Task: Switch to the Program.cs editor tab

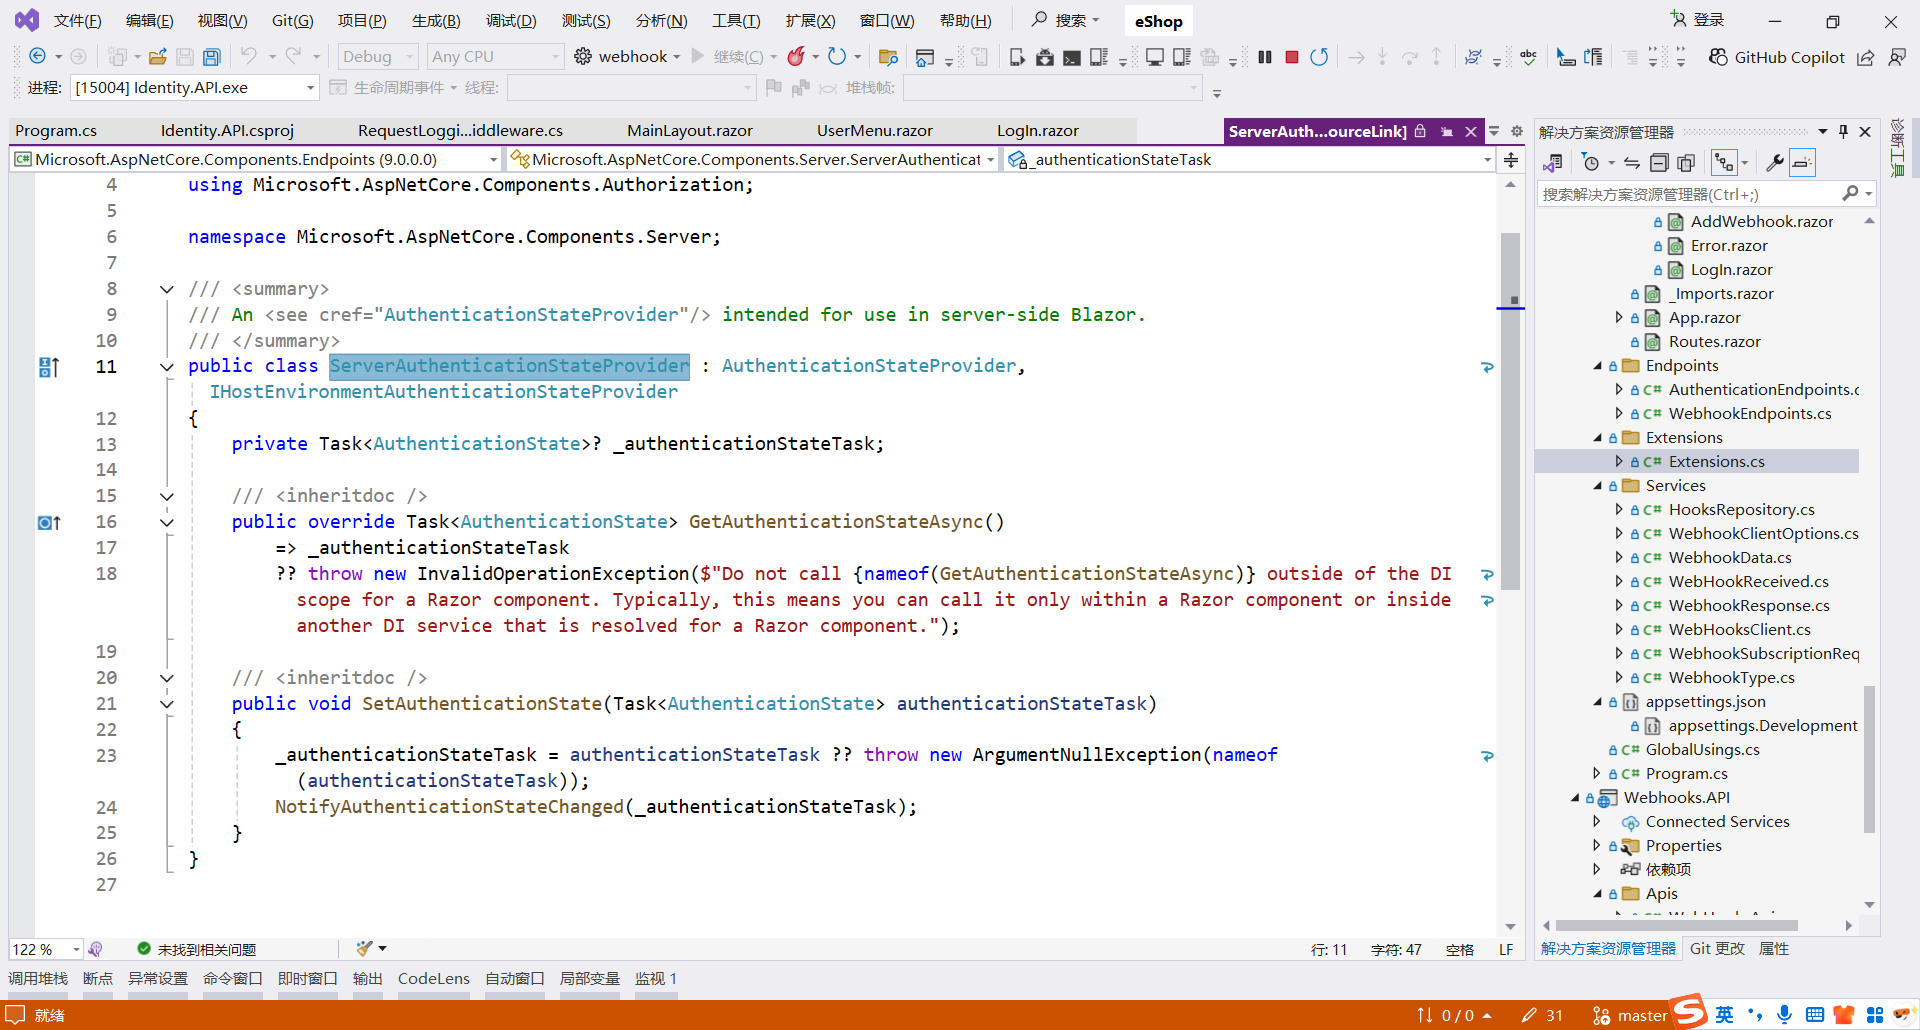Action: (x=57, y=131)
